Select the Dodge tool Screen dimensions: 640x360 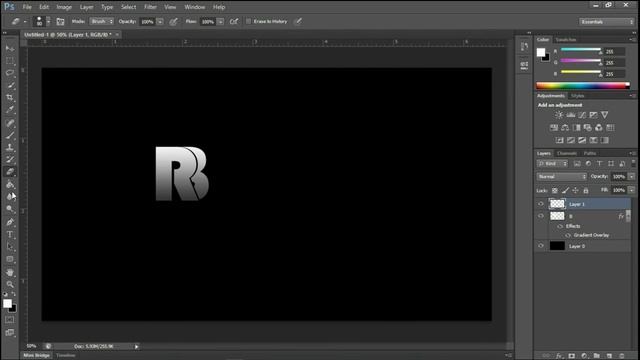pyautogui.click(x=10, y=209)
